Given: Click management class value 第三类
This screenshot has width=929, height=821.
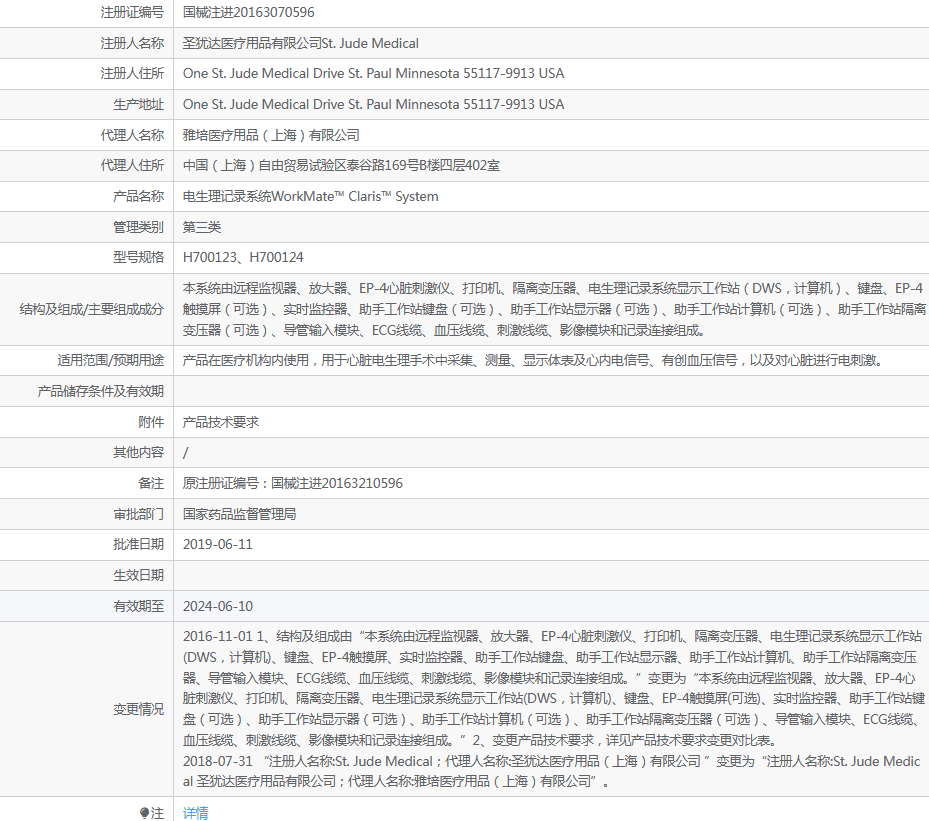Looking at the screenshot, I should 201,227.
